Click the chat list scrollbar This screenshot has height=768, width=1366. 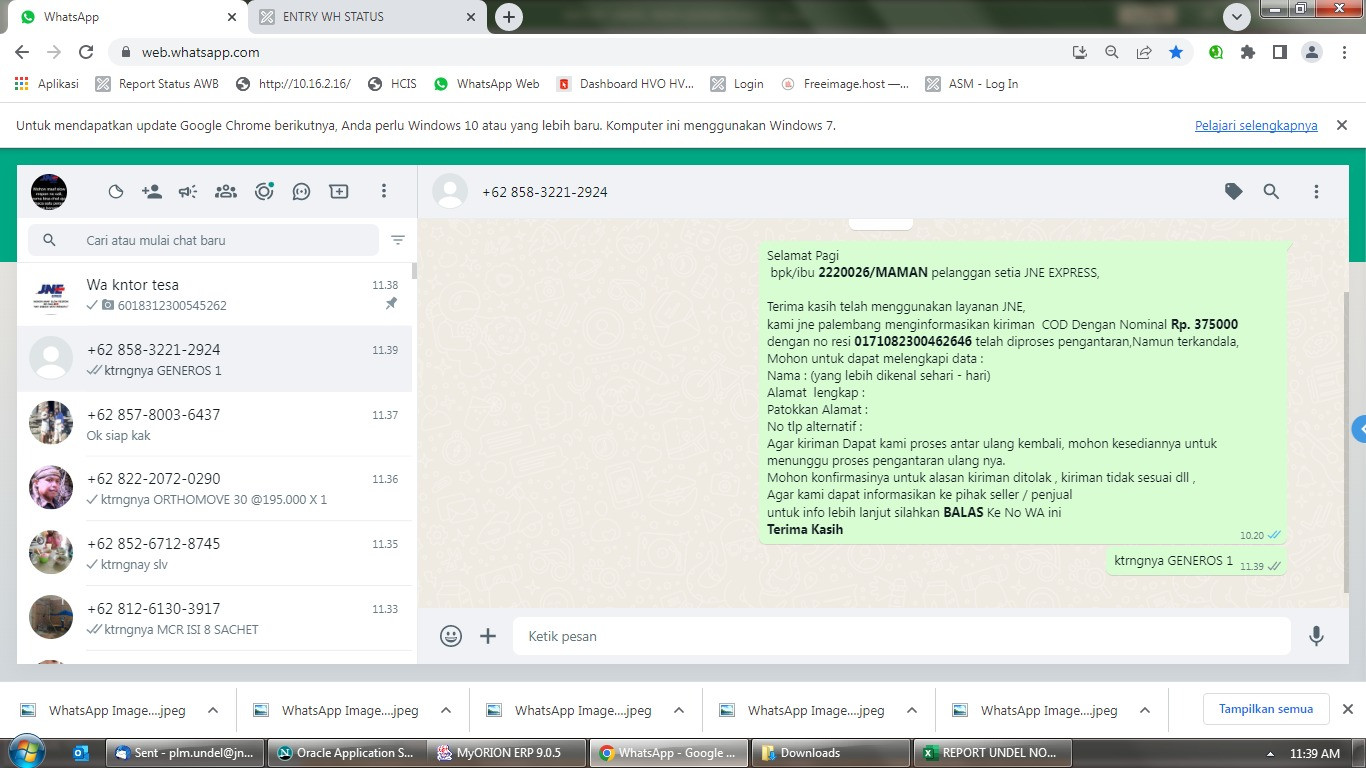pyautogui.click(x=414, y=270)
